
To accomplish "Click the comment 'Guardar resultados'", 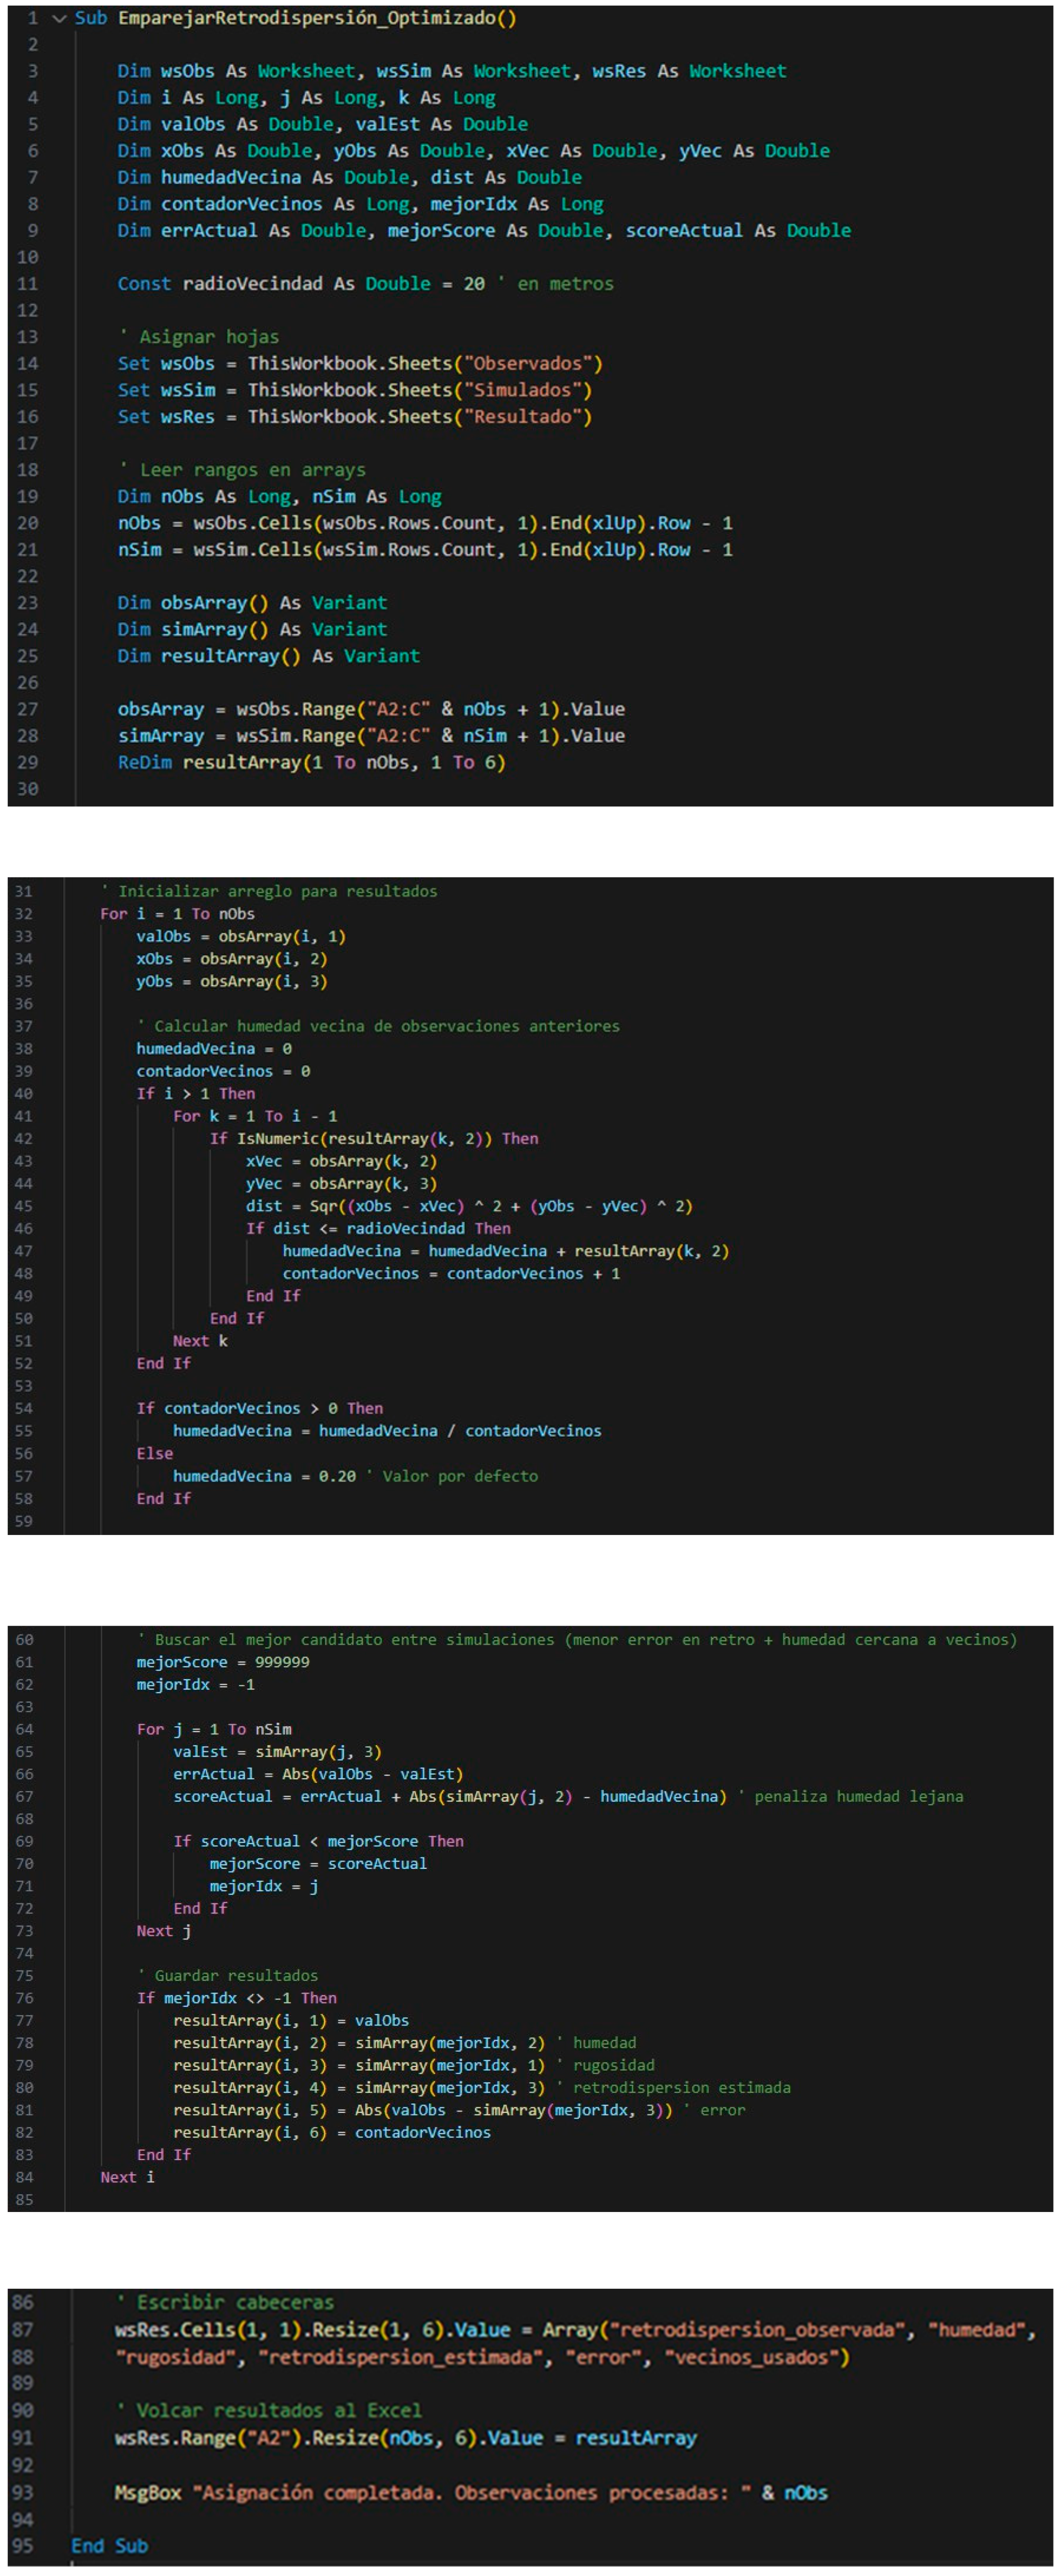I will pos(227,1976).
